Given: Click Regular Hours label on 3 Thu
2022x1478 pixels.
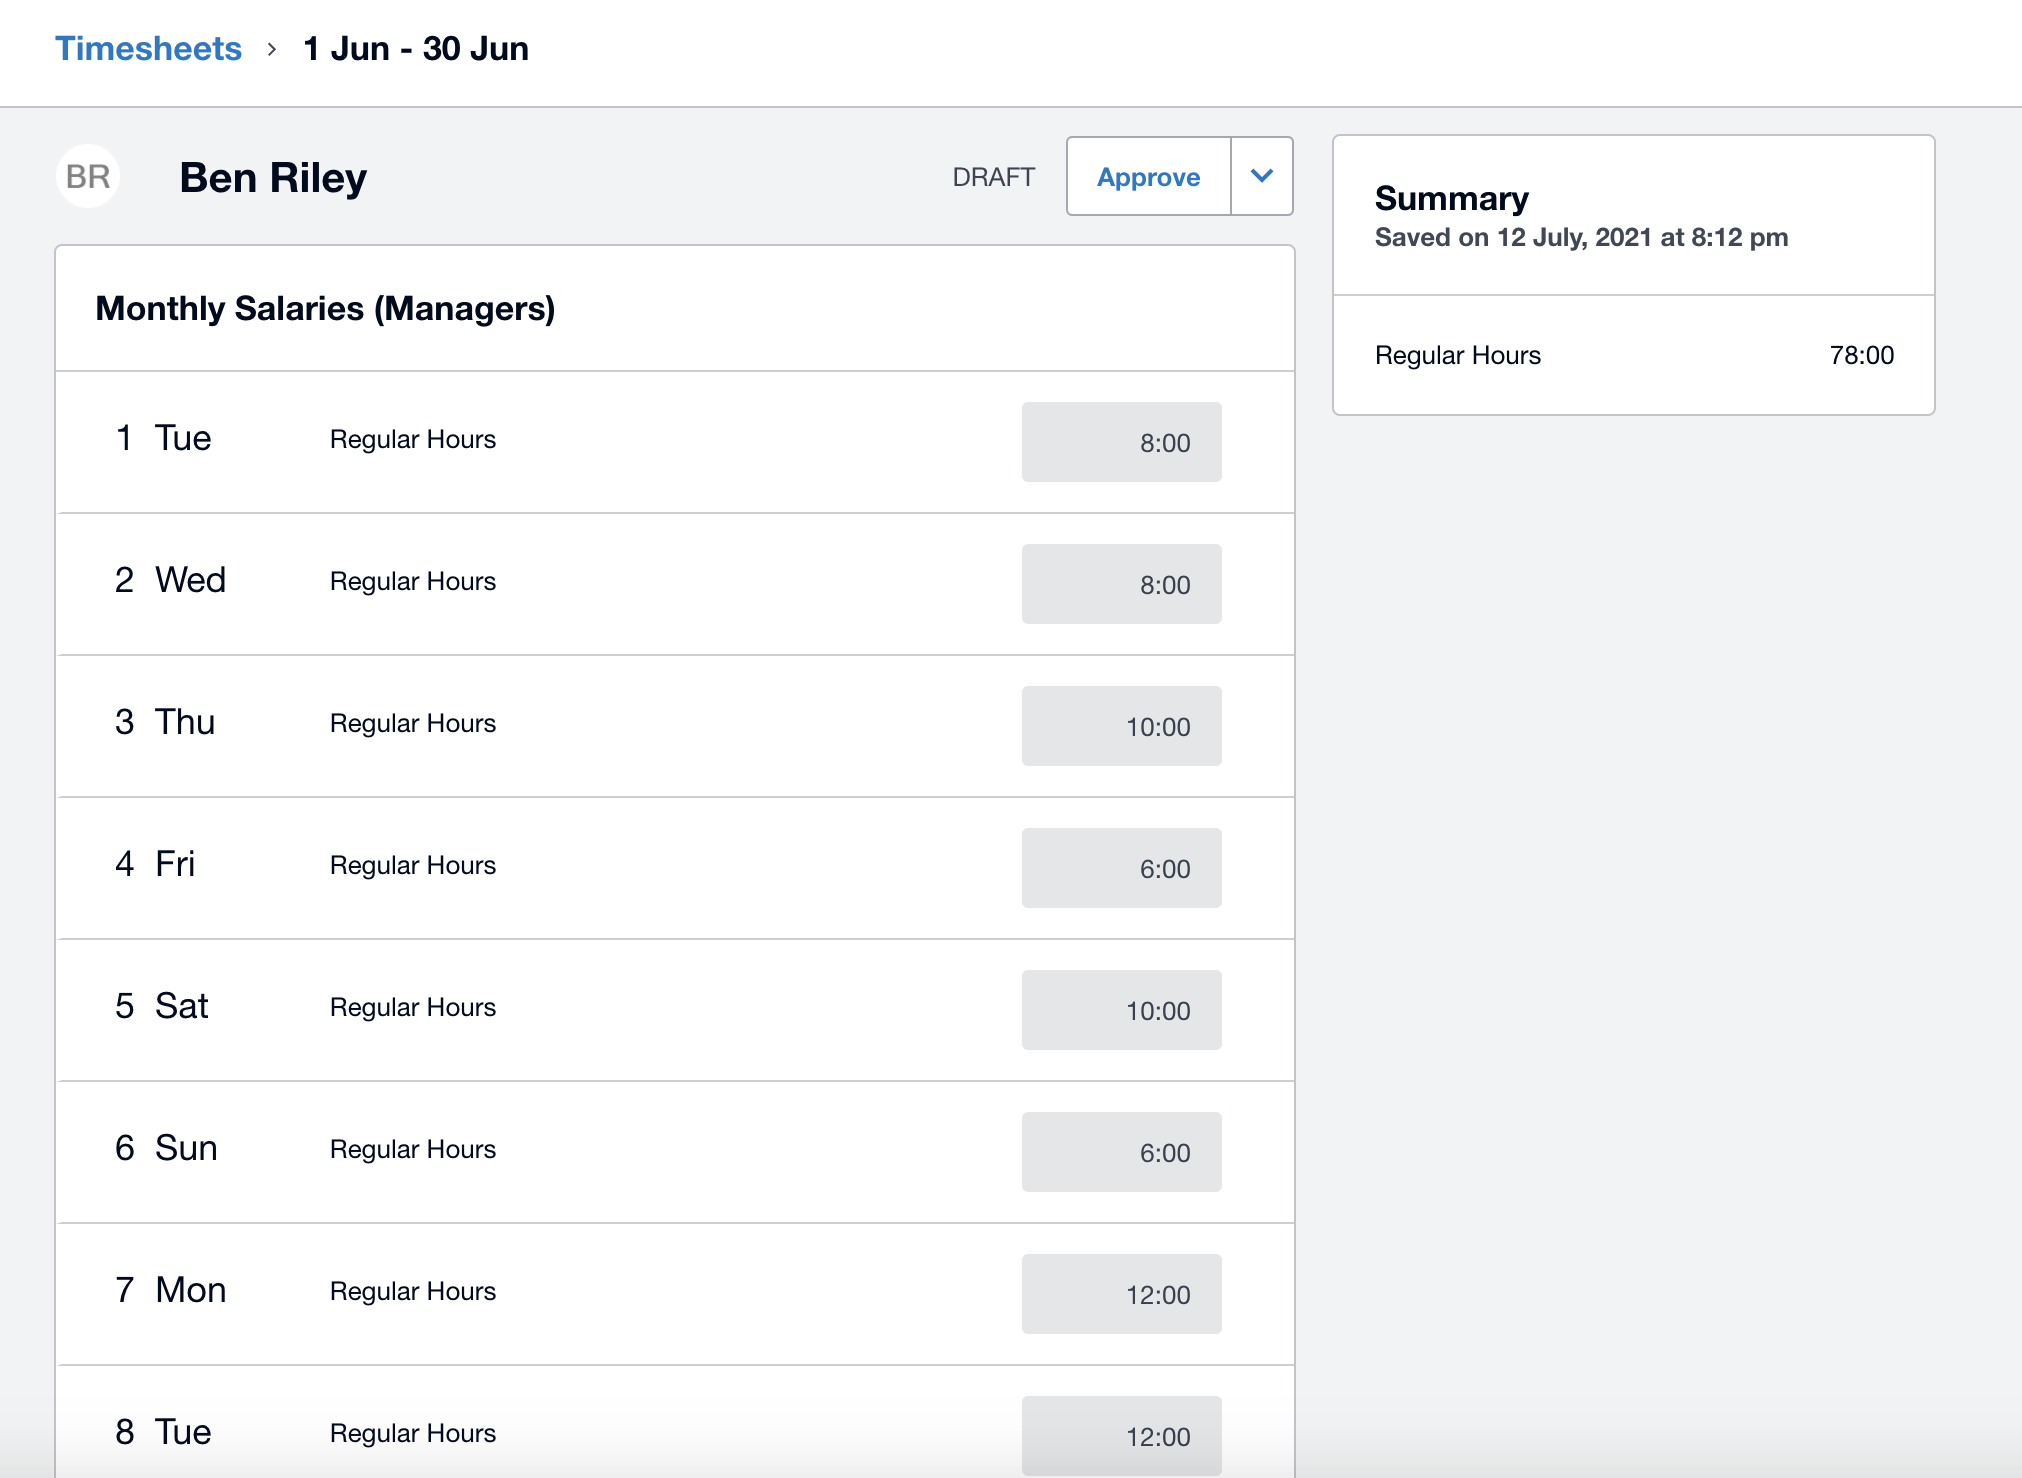Looking at the screenshot, I should tap(413, 723).
